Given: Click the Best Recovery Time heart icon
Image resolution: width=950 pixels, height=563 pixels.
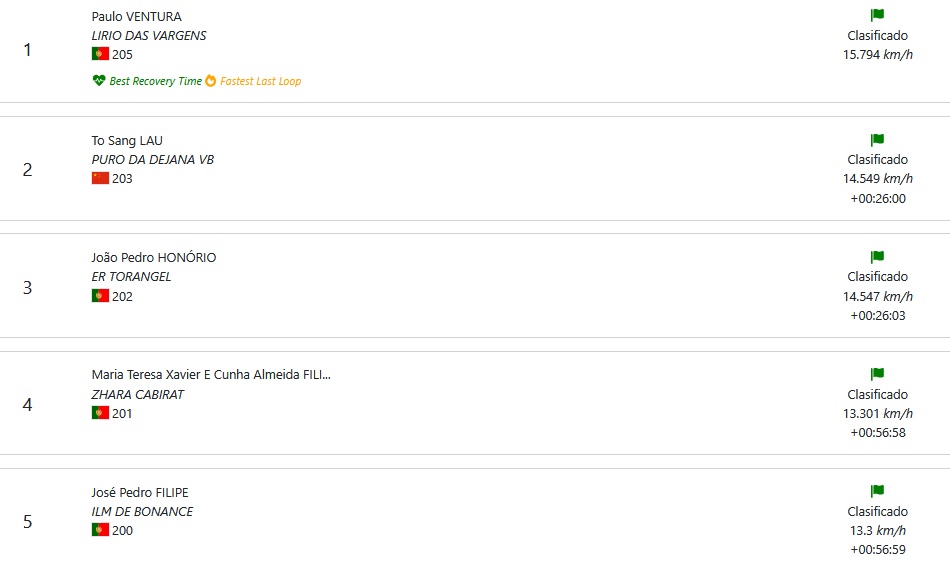Looking at the screenshot, I should [99, 81].
